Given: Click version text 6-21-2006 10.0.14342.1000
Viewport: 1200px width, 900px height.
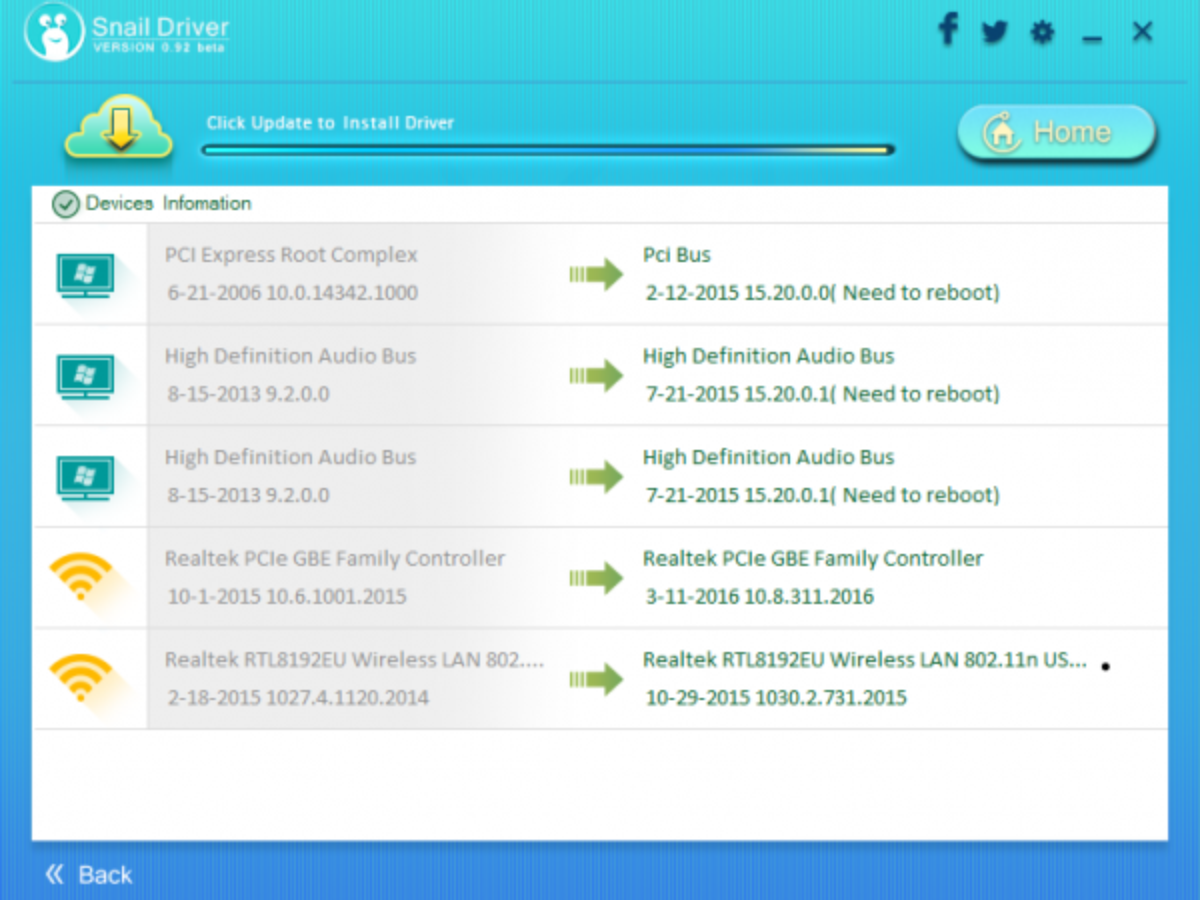Looking at the screenshot, I should tap(292, 293).
